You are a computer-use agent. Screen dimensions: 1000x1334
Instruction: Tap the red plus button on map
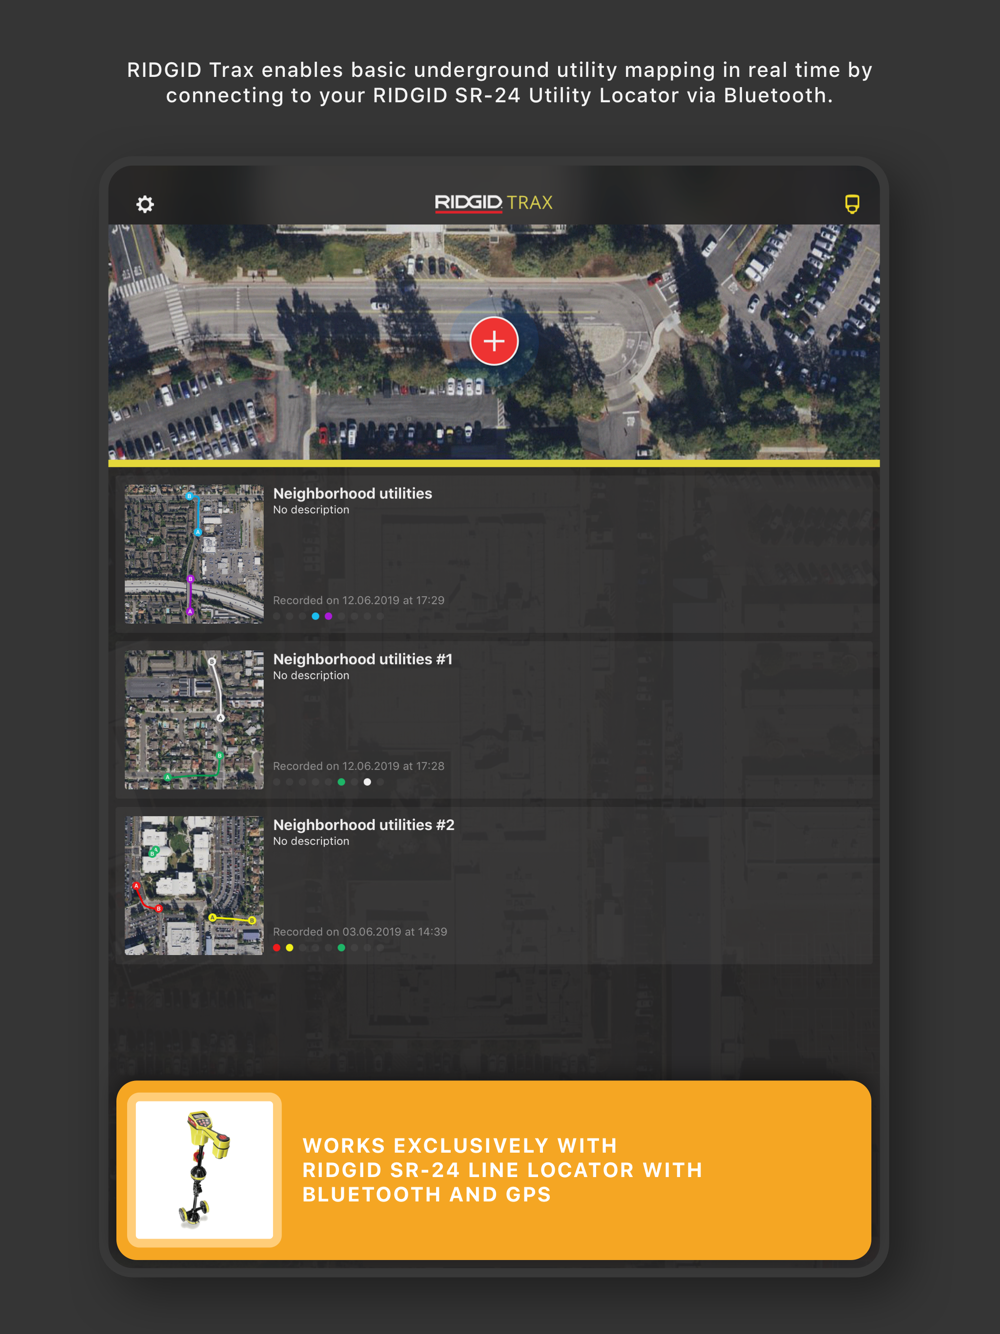494,341
